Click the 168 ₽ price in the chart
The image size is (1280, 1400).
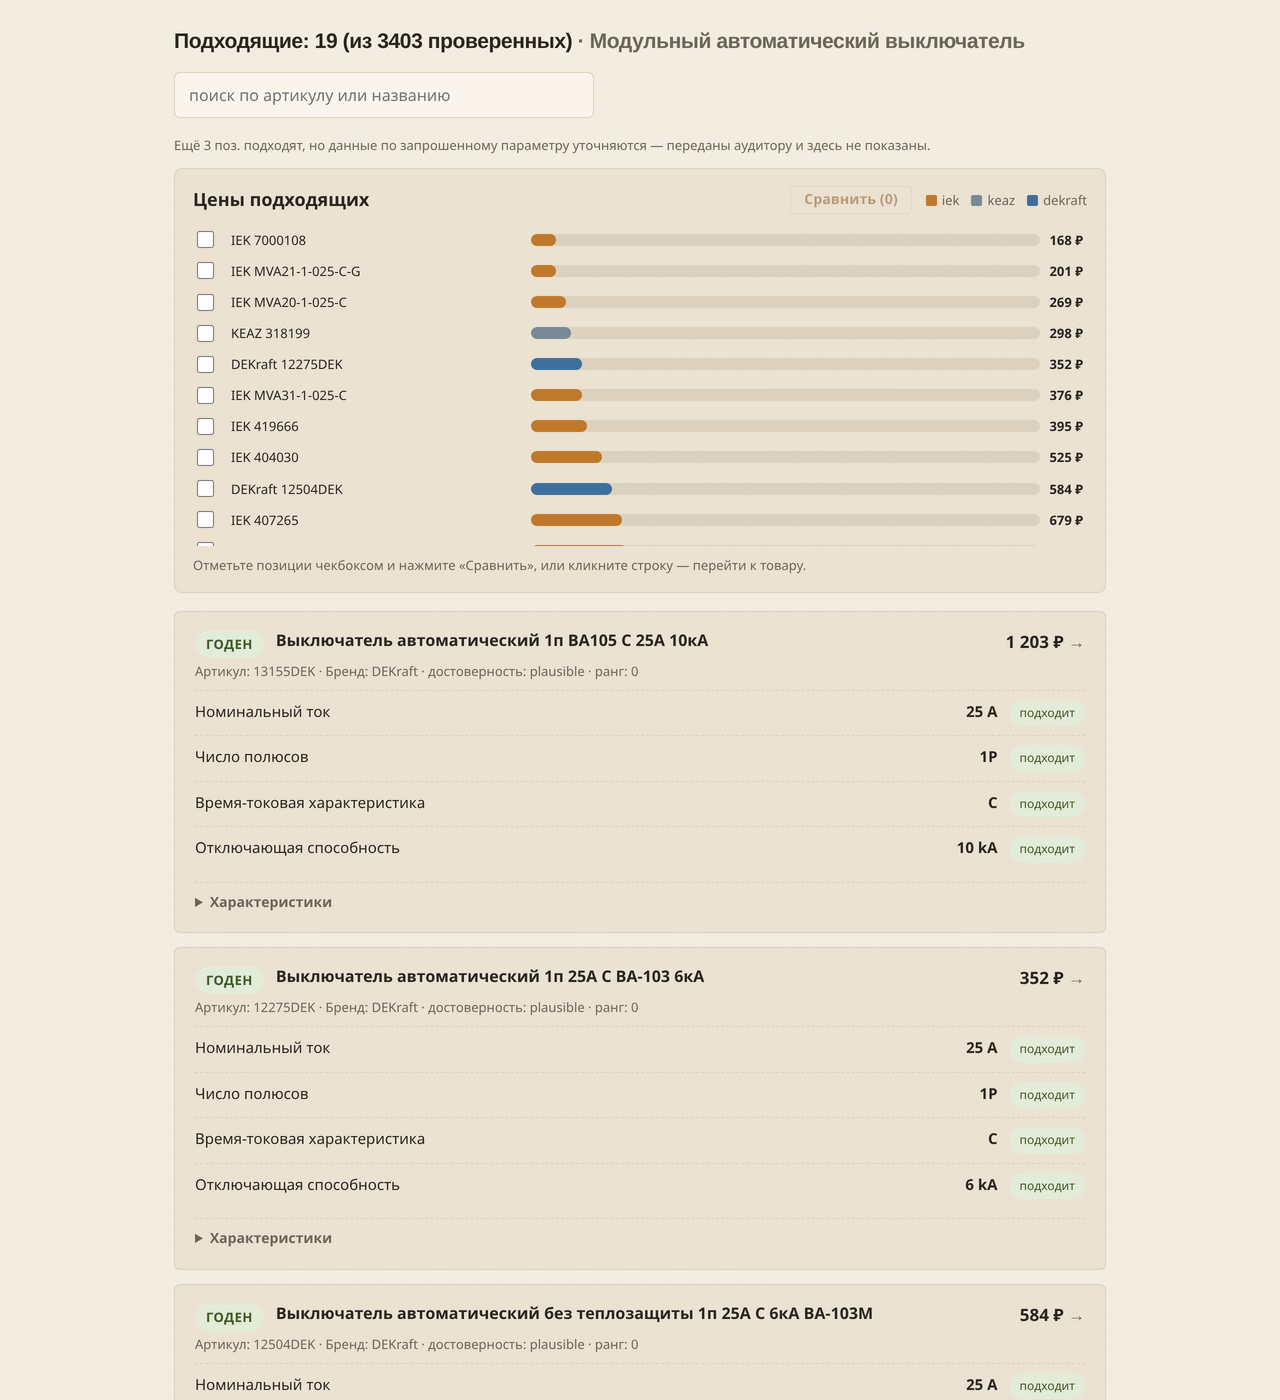(x=1066, y=240)
